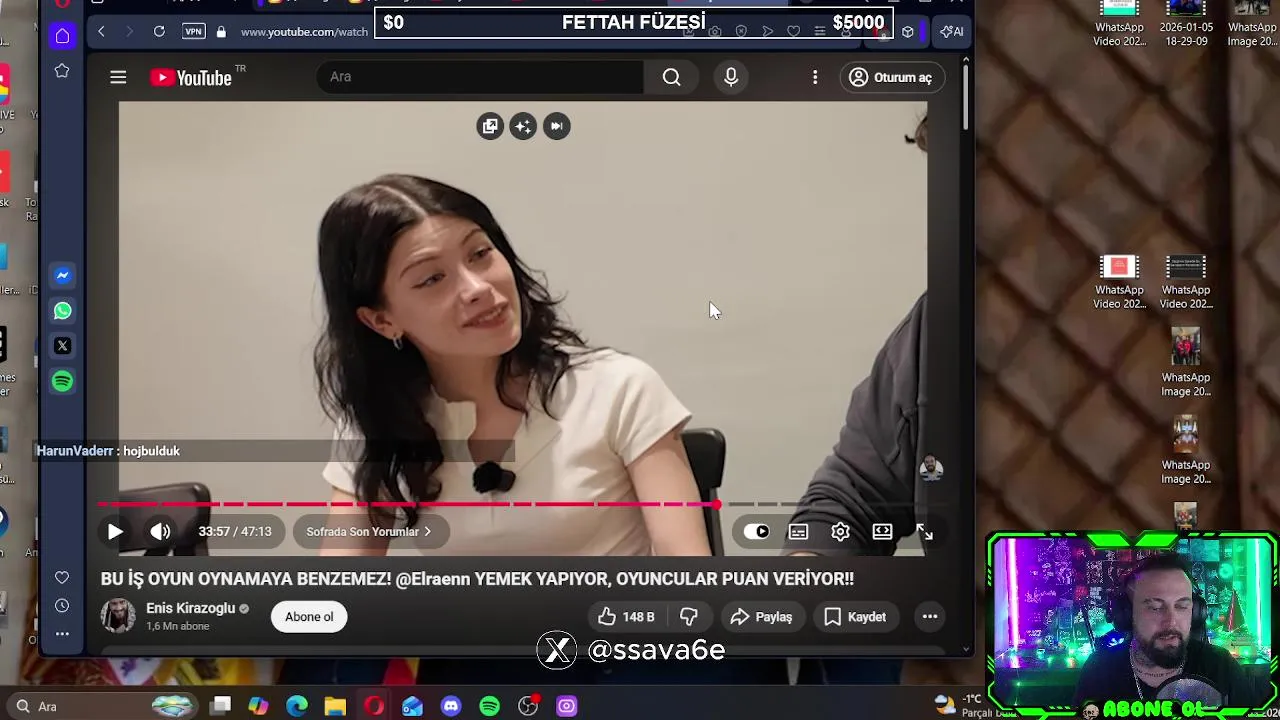The image size is (1280, 720).
Task: Toggle the Opera VPN badge
Action: (x=193, y=32)
